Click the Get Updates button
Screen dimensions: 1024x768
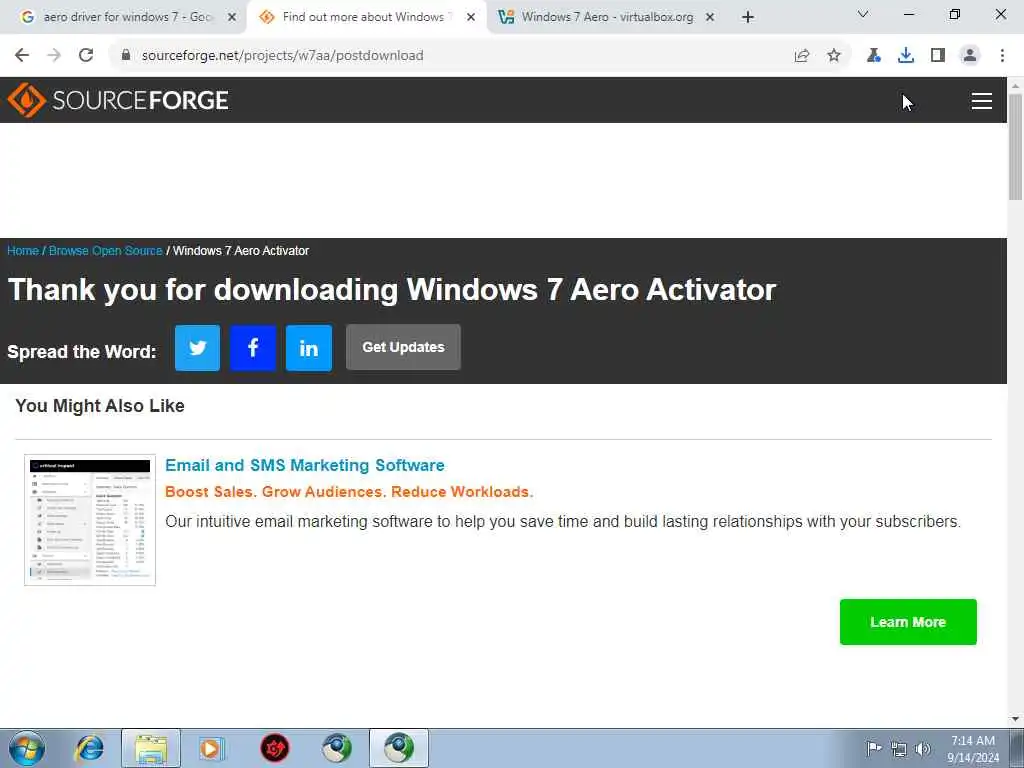pos(403,347)
